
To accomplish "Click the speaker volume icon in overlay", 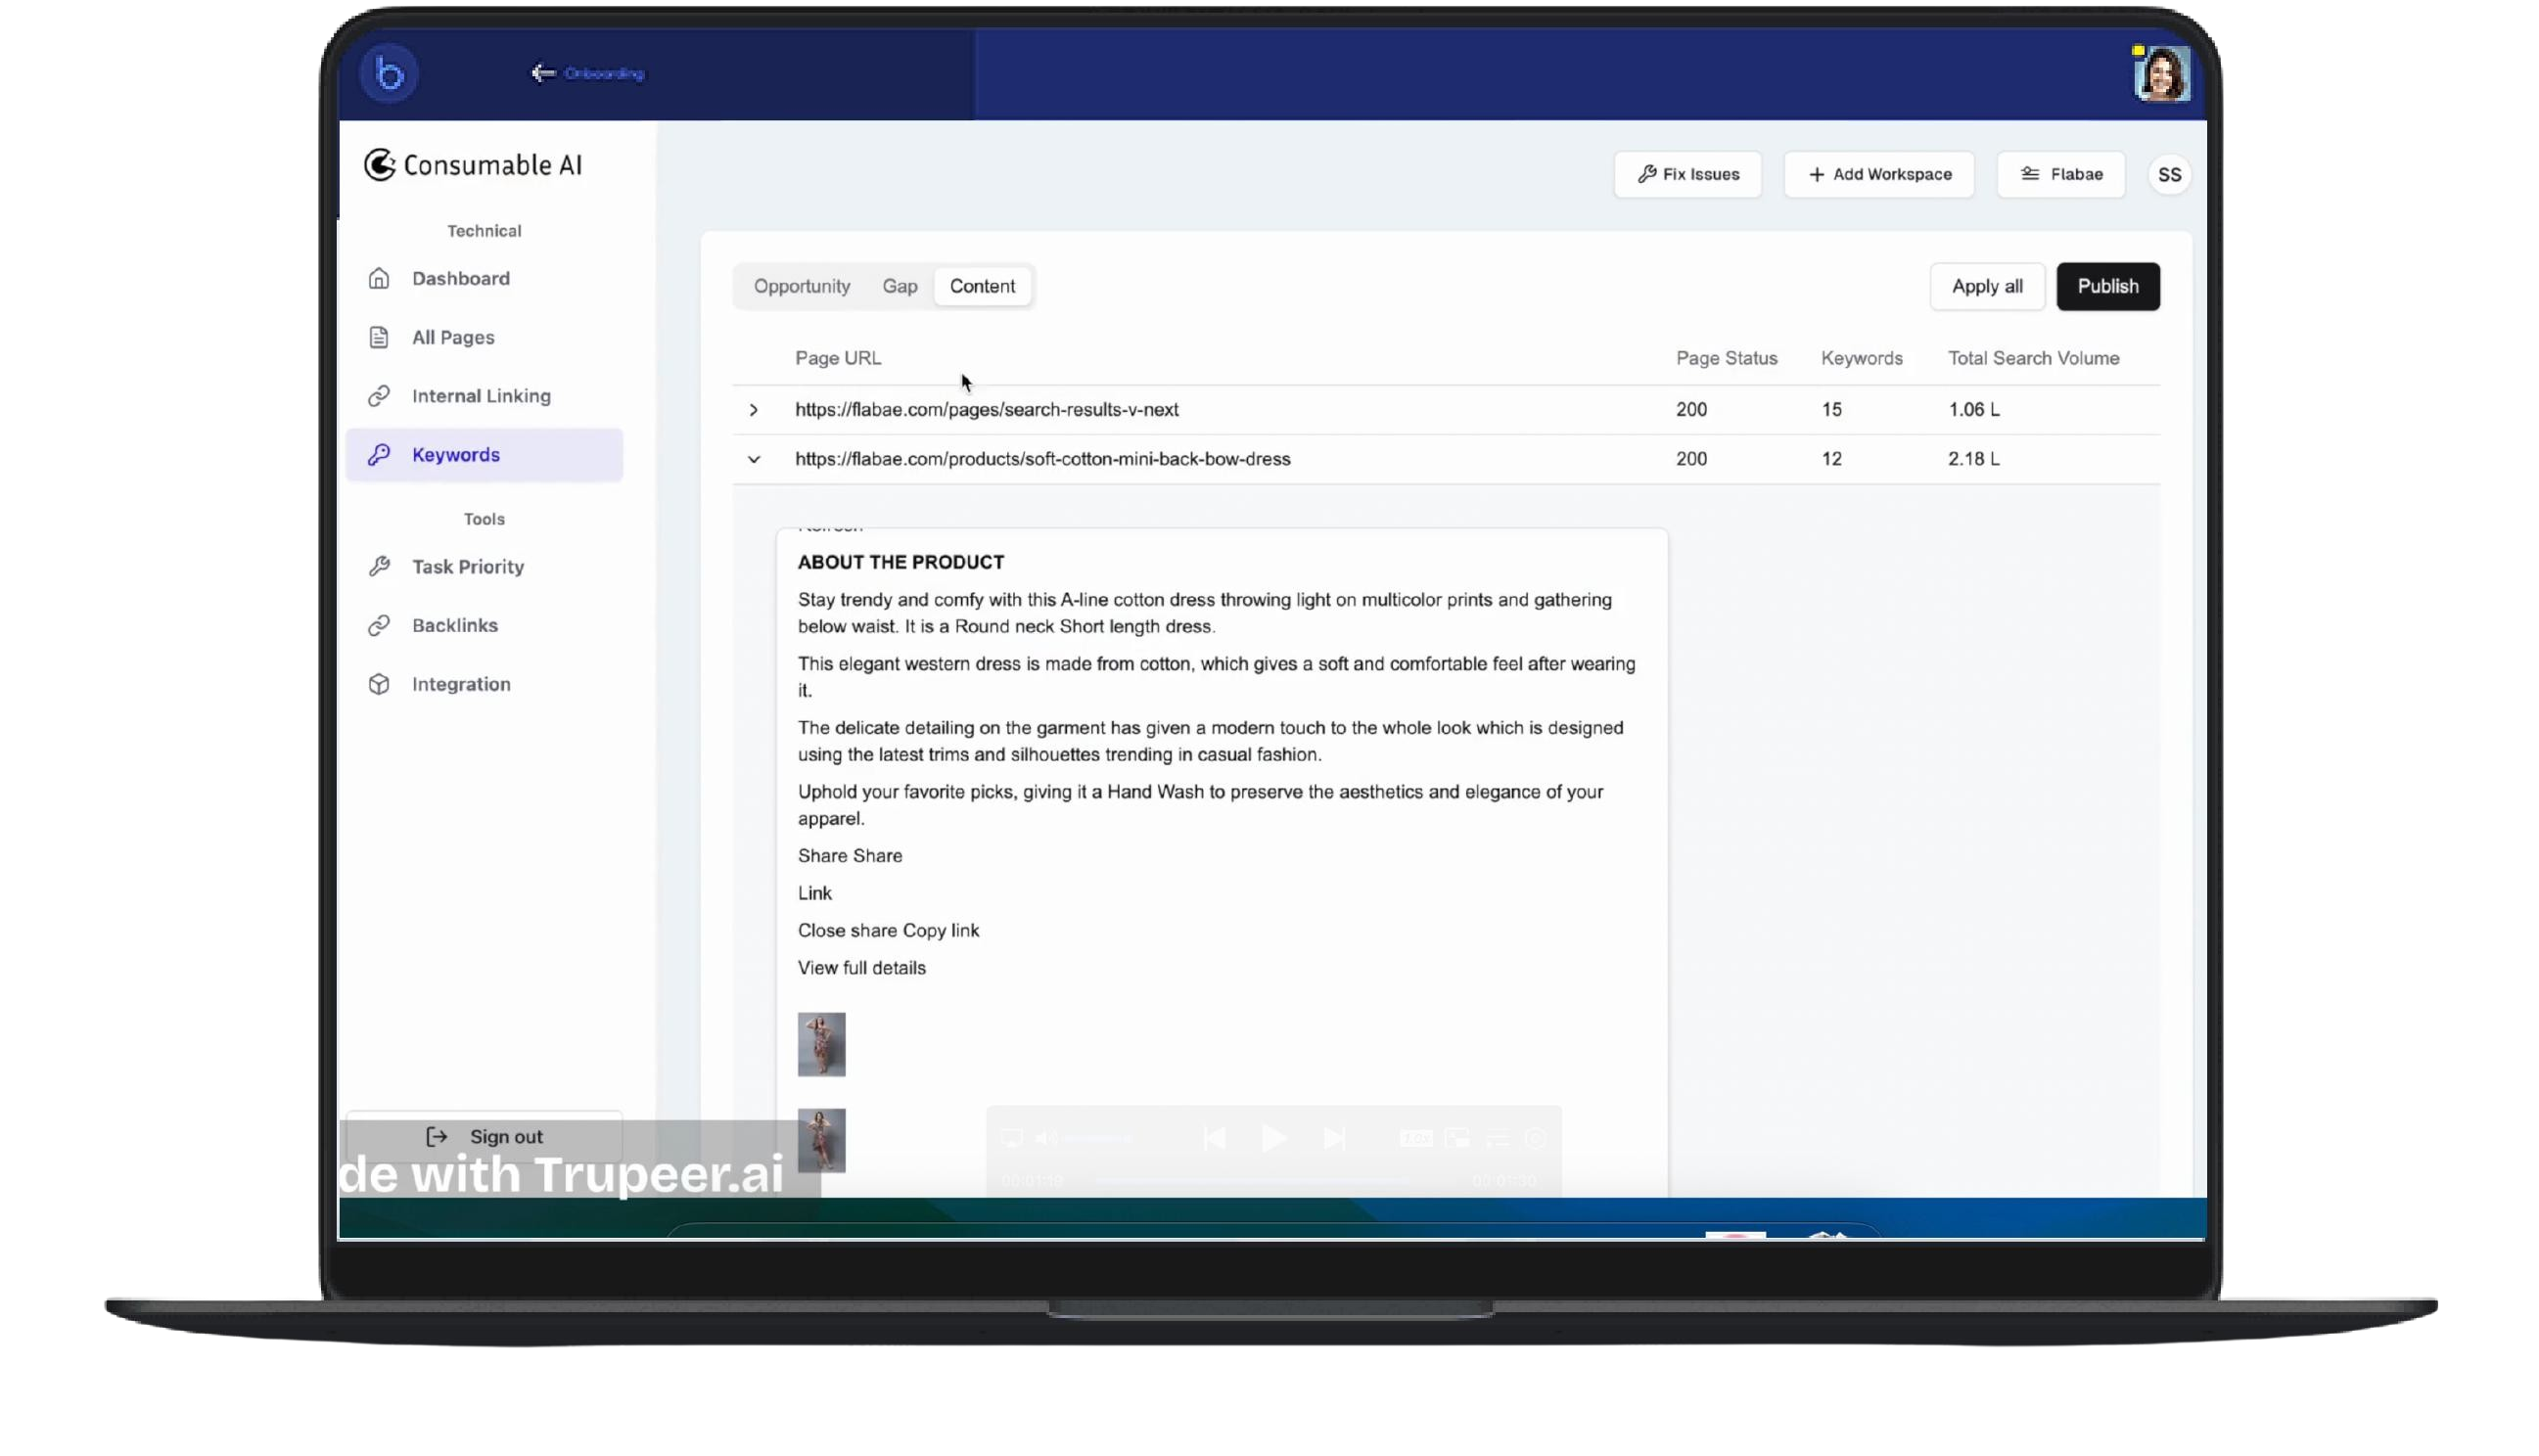I will click(x=1046, y=1139).
